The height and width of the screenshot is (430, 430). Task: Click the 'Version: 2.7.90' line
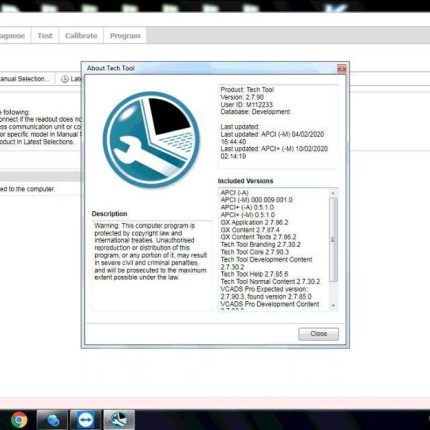tap(242, 97)
